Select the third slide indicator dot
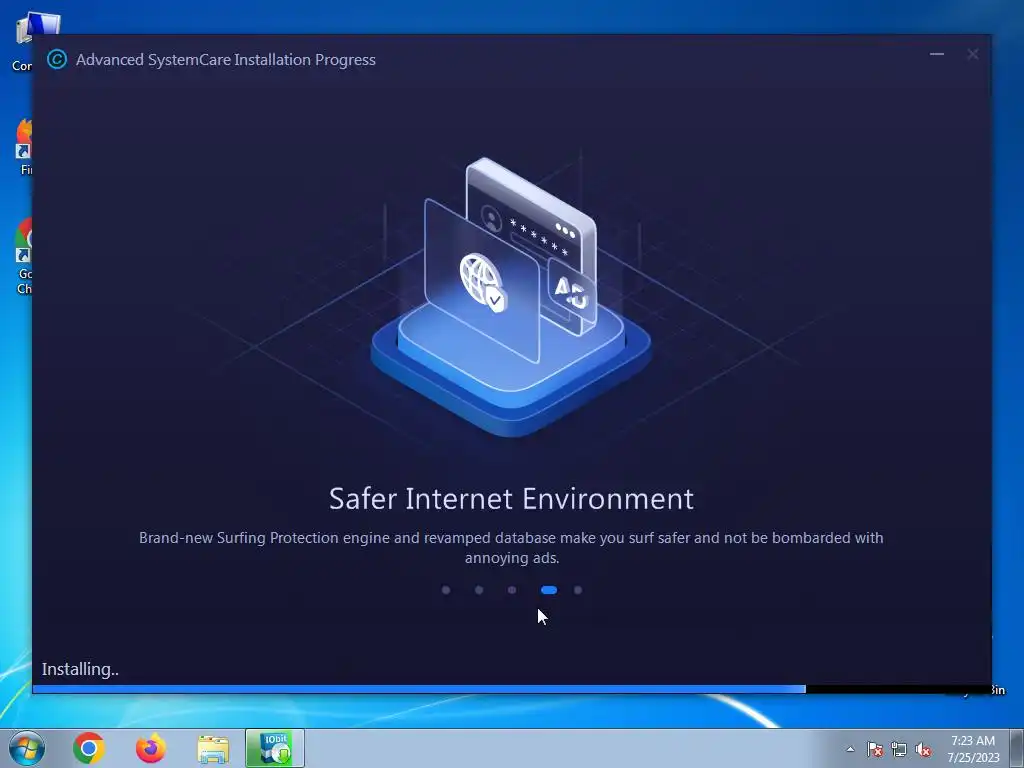The image size is (1024, 768). point(512,590)
